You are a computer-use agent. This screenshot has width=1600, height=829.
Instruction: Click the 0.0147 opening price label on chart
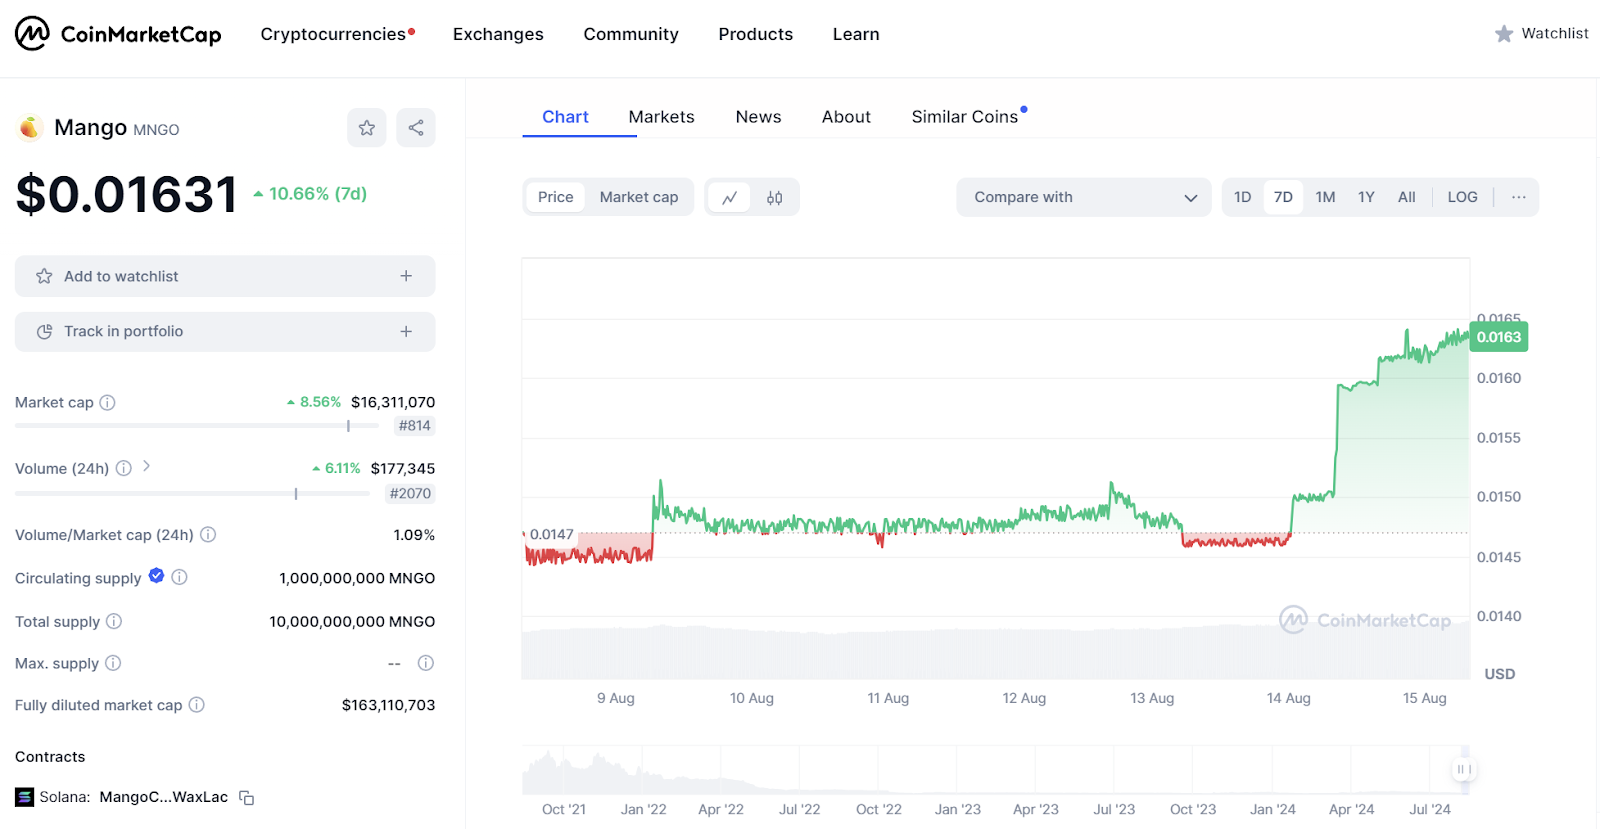(x=551, y=535)
